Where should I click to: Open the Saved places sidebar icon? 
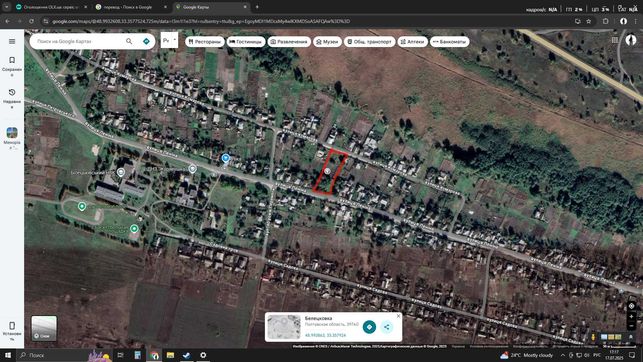[x=12, y=64]
